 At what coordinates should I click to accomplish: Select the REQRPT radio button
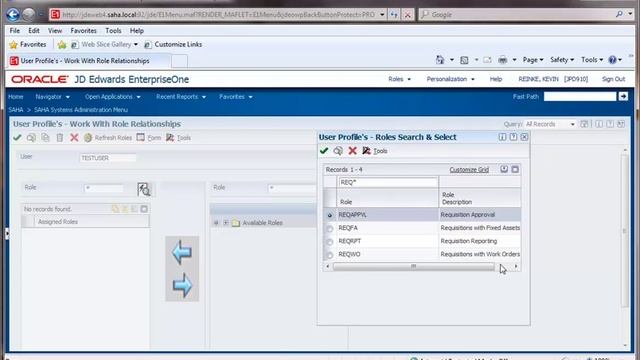click(330, 242)
